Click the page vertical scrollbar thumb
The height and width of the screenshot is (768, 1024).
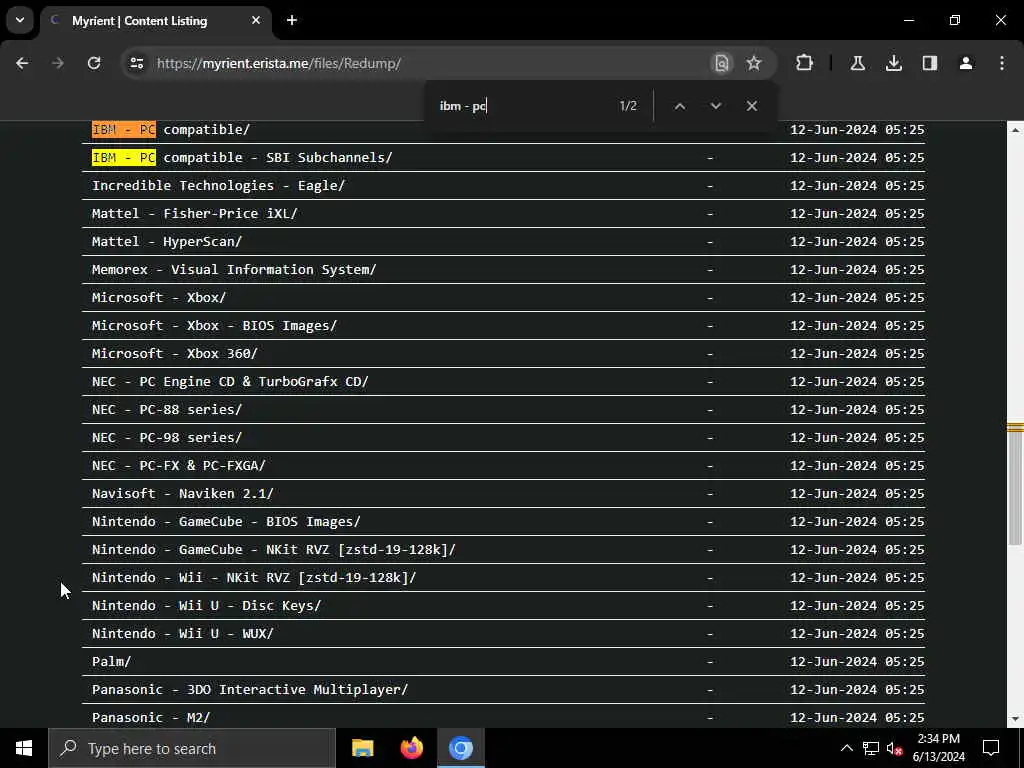(1015, 487)
